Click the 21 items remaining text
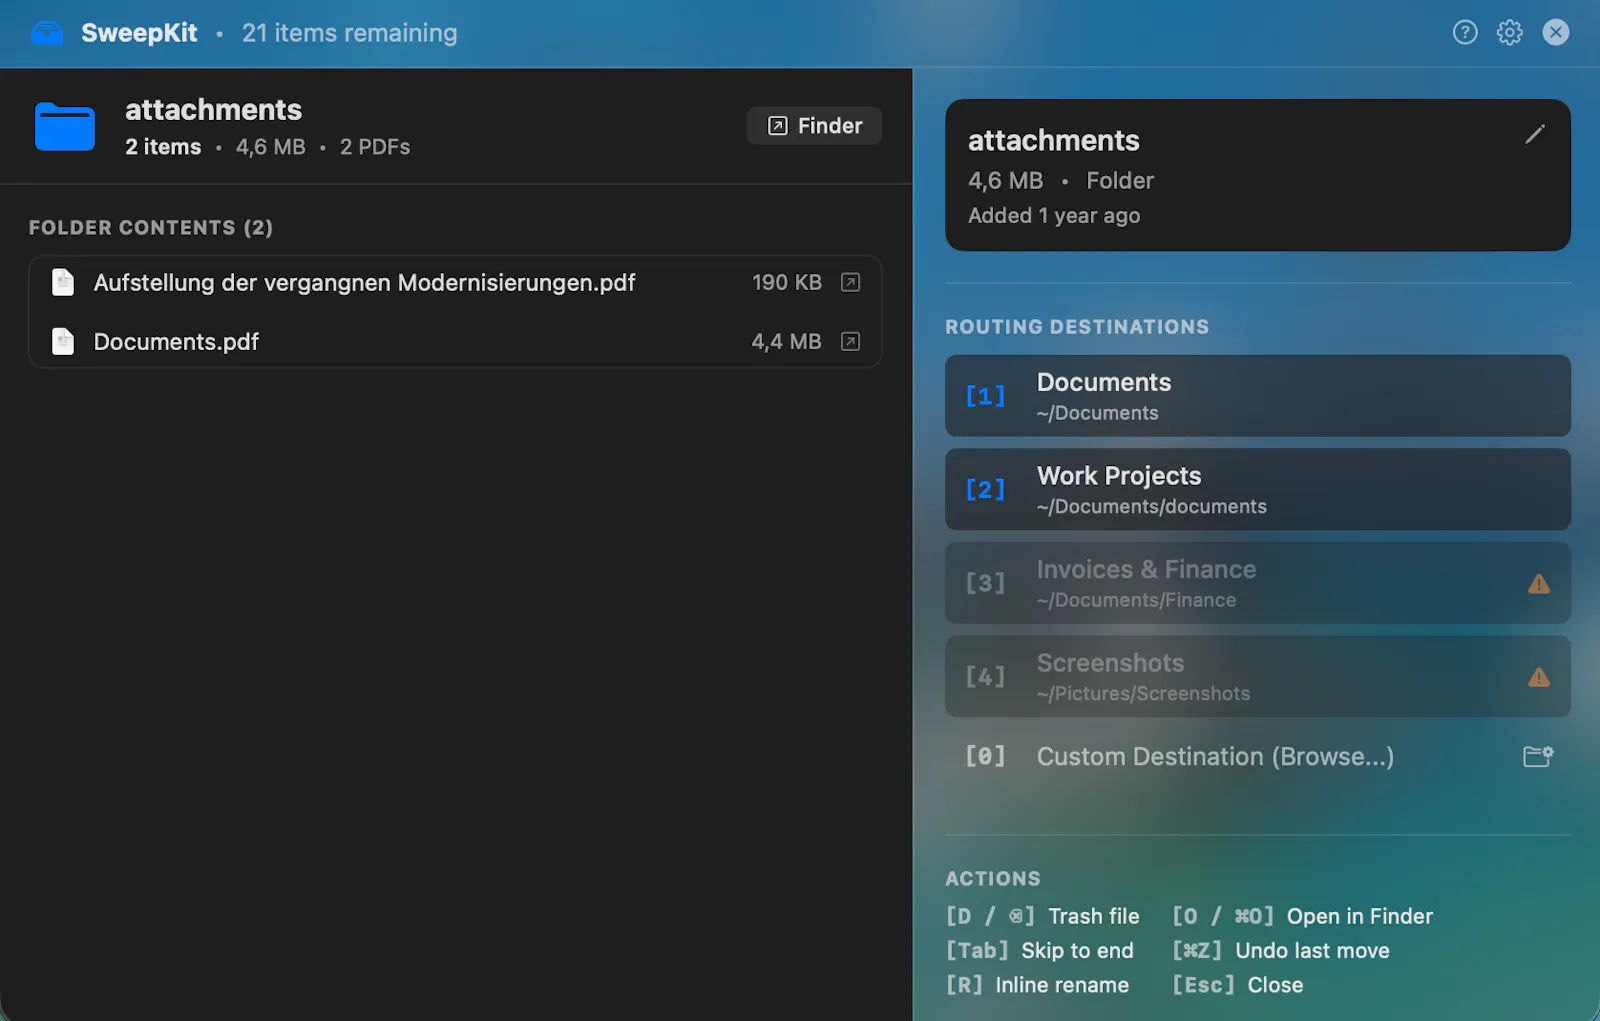This screenshot has height=1021, width=1600. click(349, 33)
